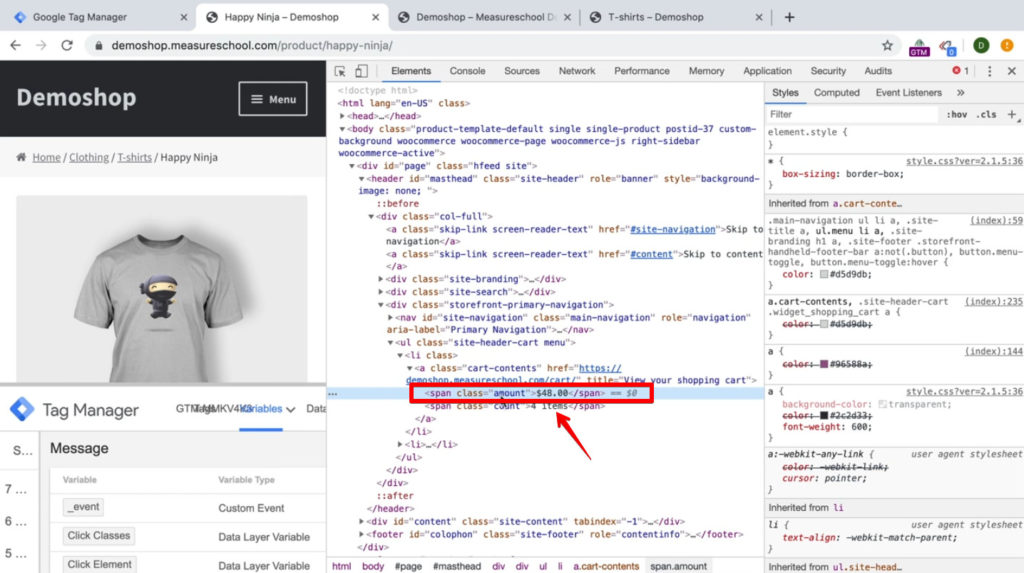Image resolution: width=1024 pixels, height=573 pixels.
Task: Collapse the header masthead node
Action: [x=361, y=178]
